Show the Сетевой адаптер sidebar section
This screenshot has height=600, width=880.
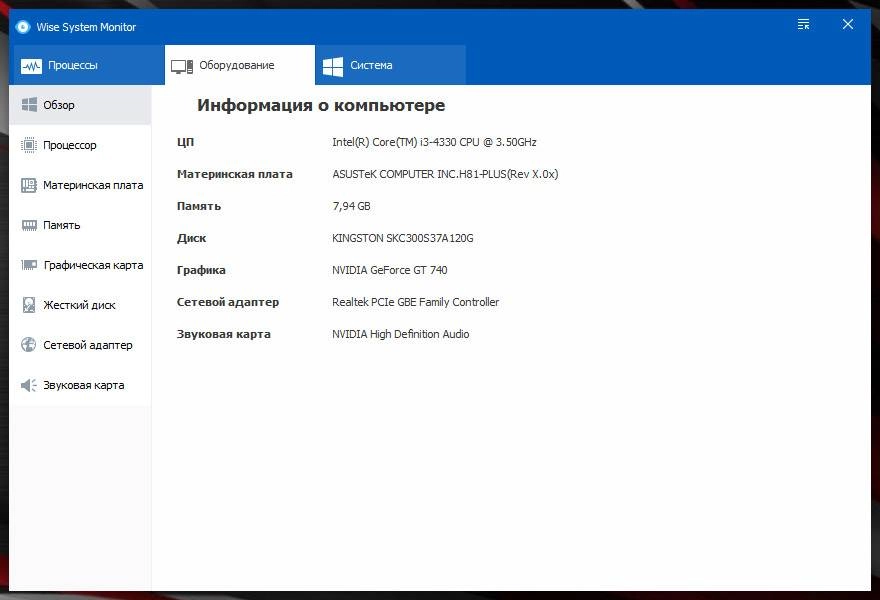pos(80,345)
